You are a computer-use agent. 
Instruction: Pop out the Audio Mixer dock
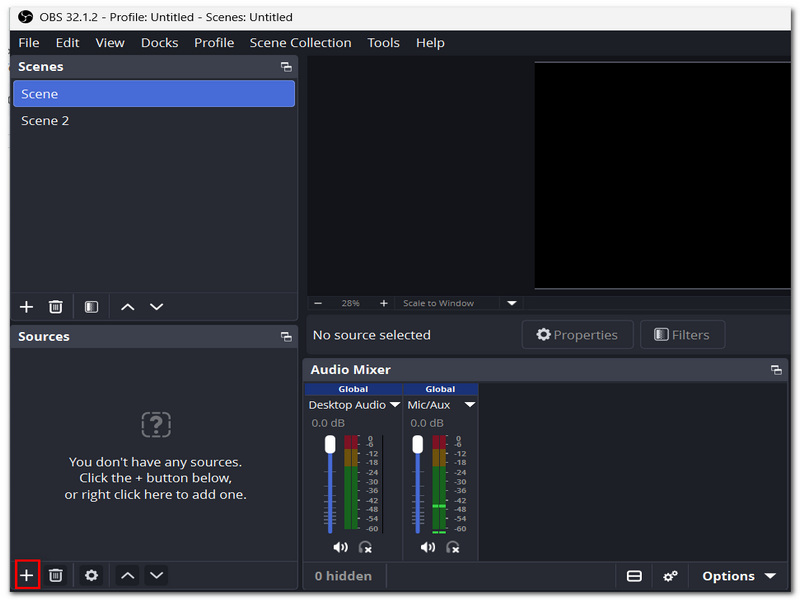[x=776, y=370]
